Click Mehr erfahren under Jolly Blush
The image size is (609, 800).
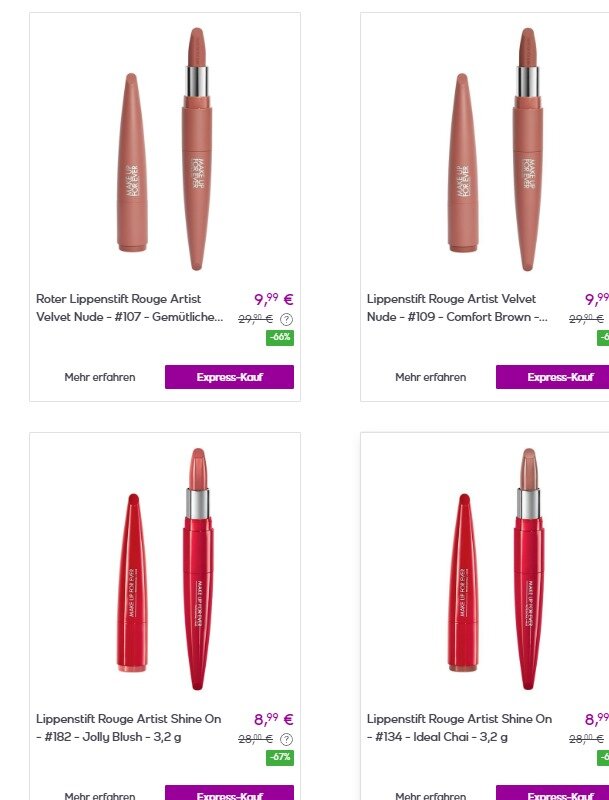click(x=100, y=796)
